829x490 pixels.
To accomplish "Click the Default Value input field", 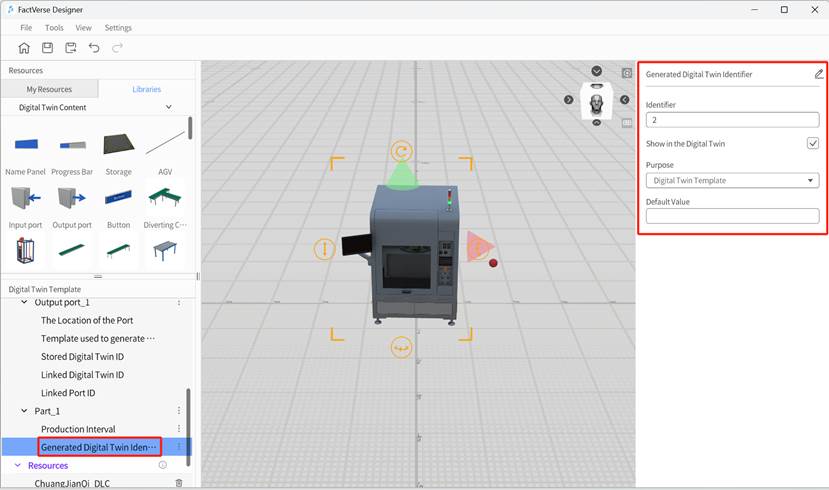I will pos(732,216).
